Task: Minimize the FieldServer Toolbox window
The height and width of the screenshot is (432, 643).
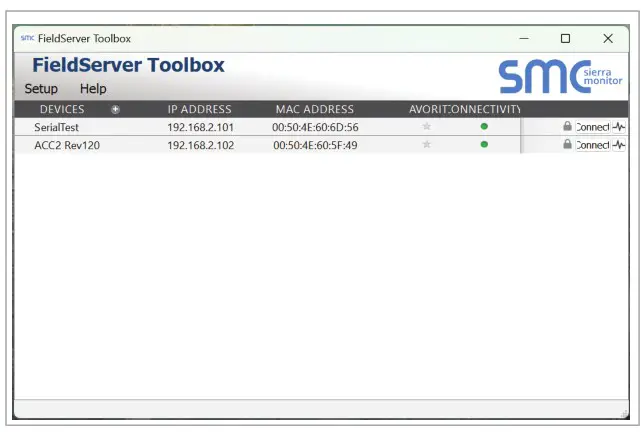Action: 524,39
